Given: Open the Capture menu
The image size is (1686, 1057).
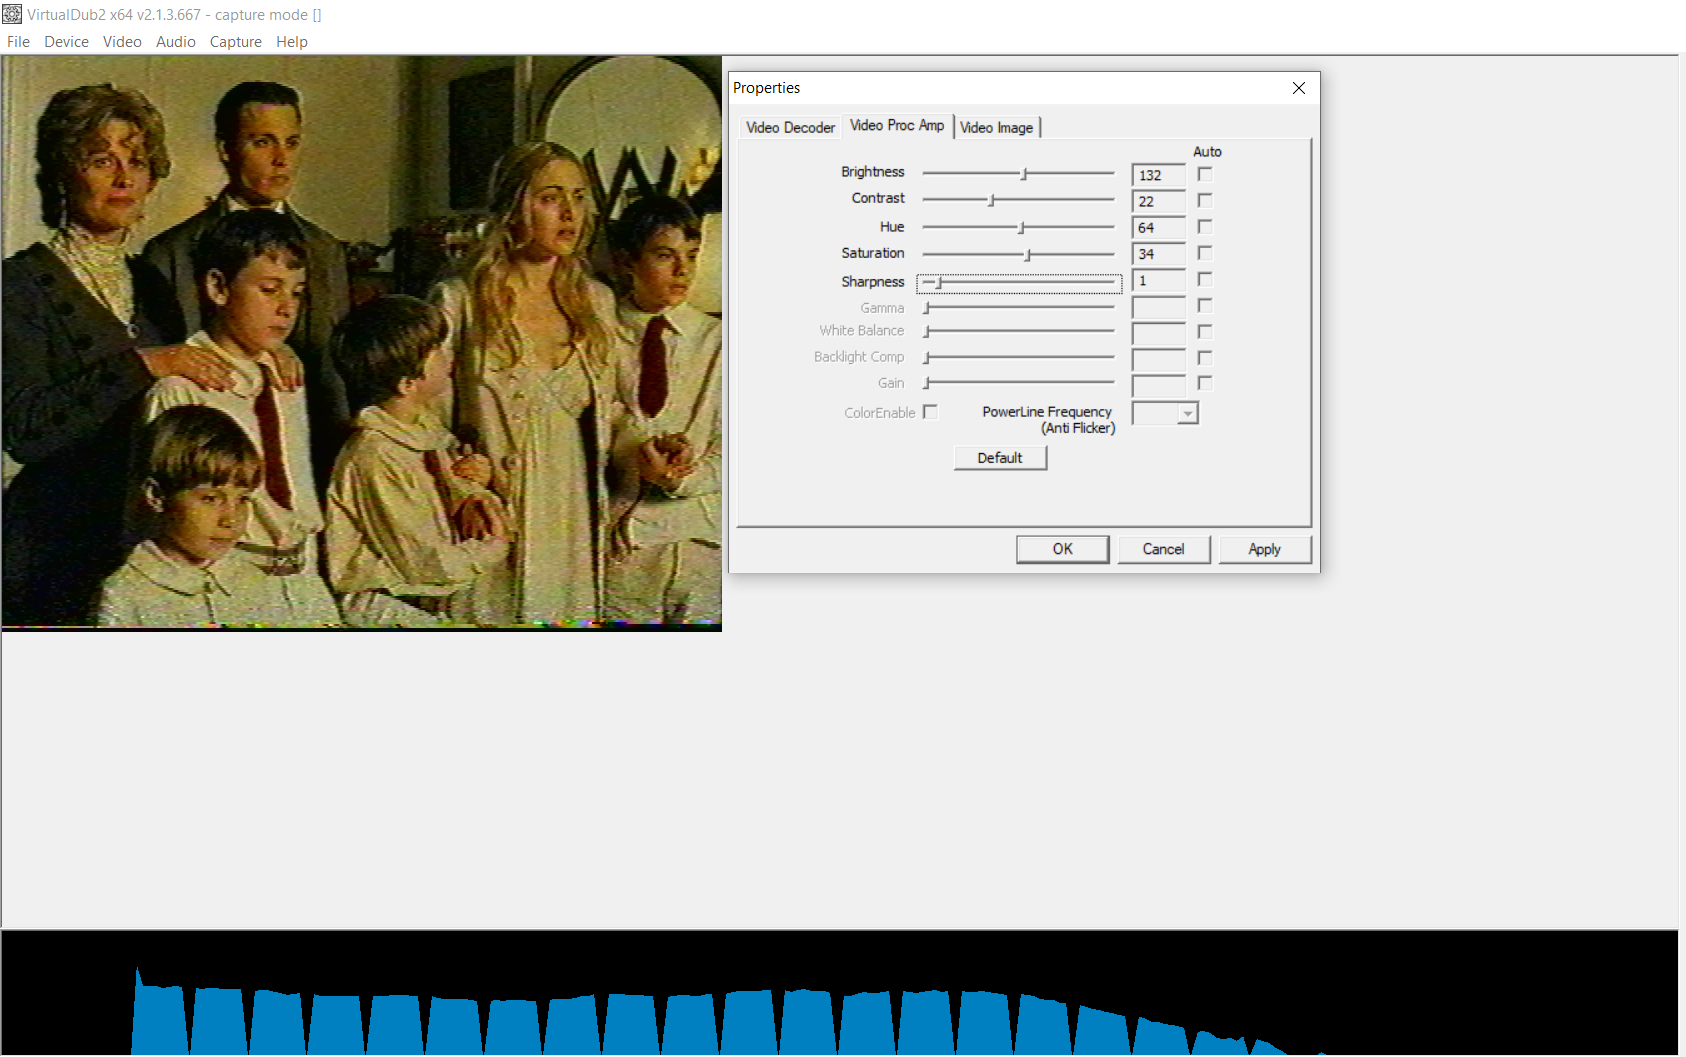Looking at the screenshot, I should tap(236, 42).
